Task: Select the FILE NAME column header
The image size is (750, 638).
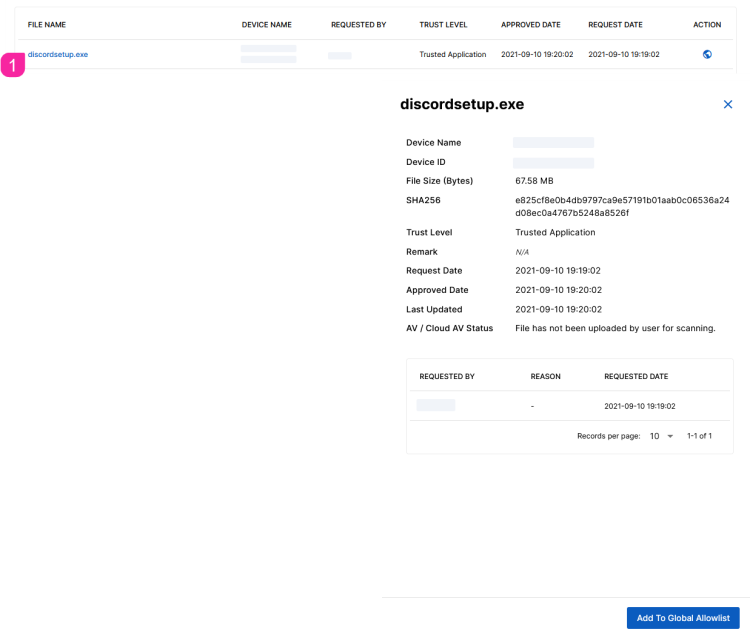Action: (x=47, y=25)
